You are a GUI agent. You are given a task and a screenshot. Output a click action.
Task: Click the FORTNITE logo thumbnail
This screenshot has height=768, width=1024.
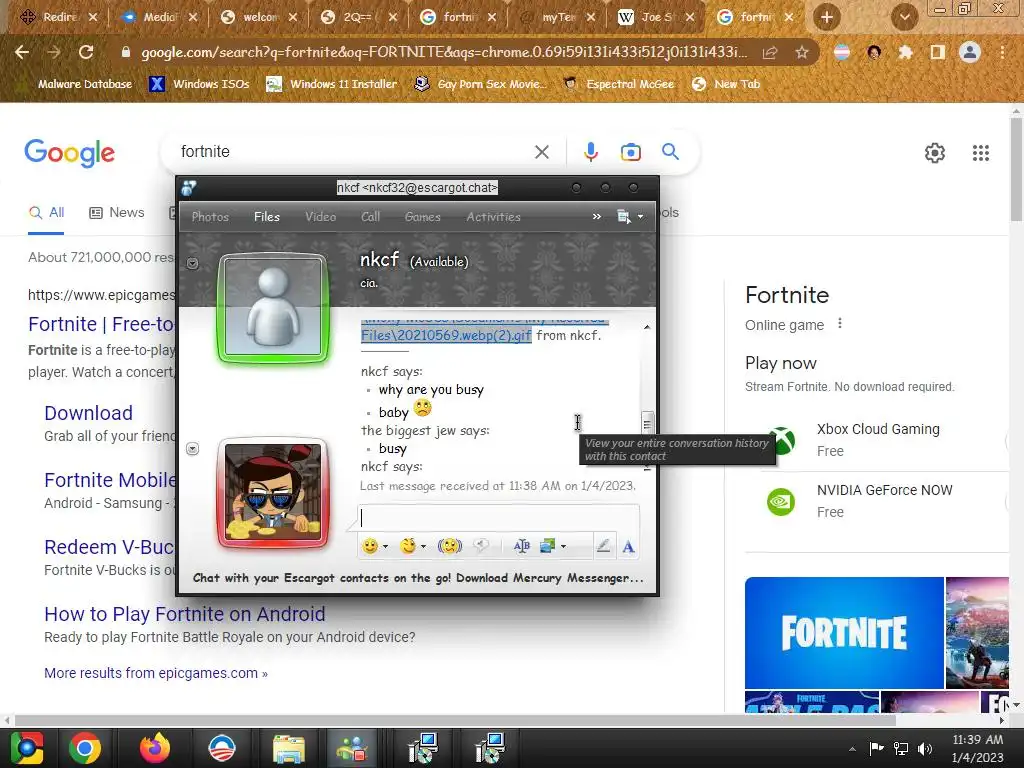pos(844,632)
